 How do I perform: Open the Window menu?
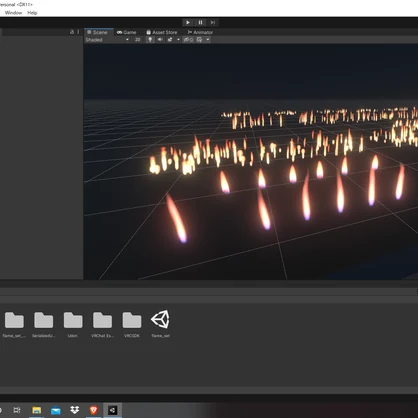tap(13, 13)
